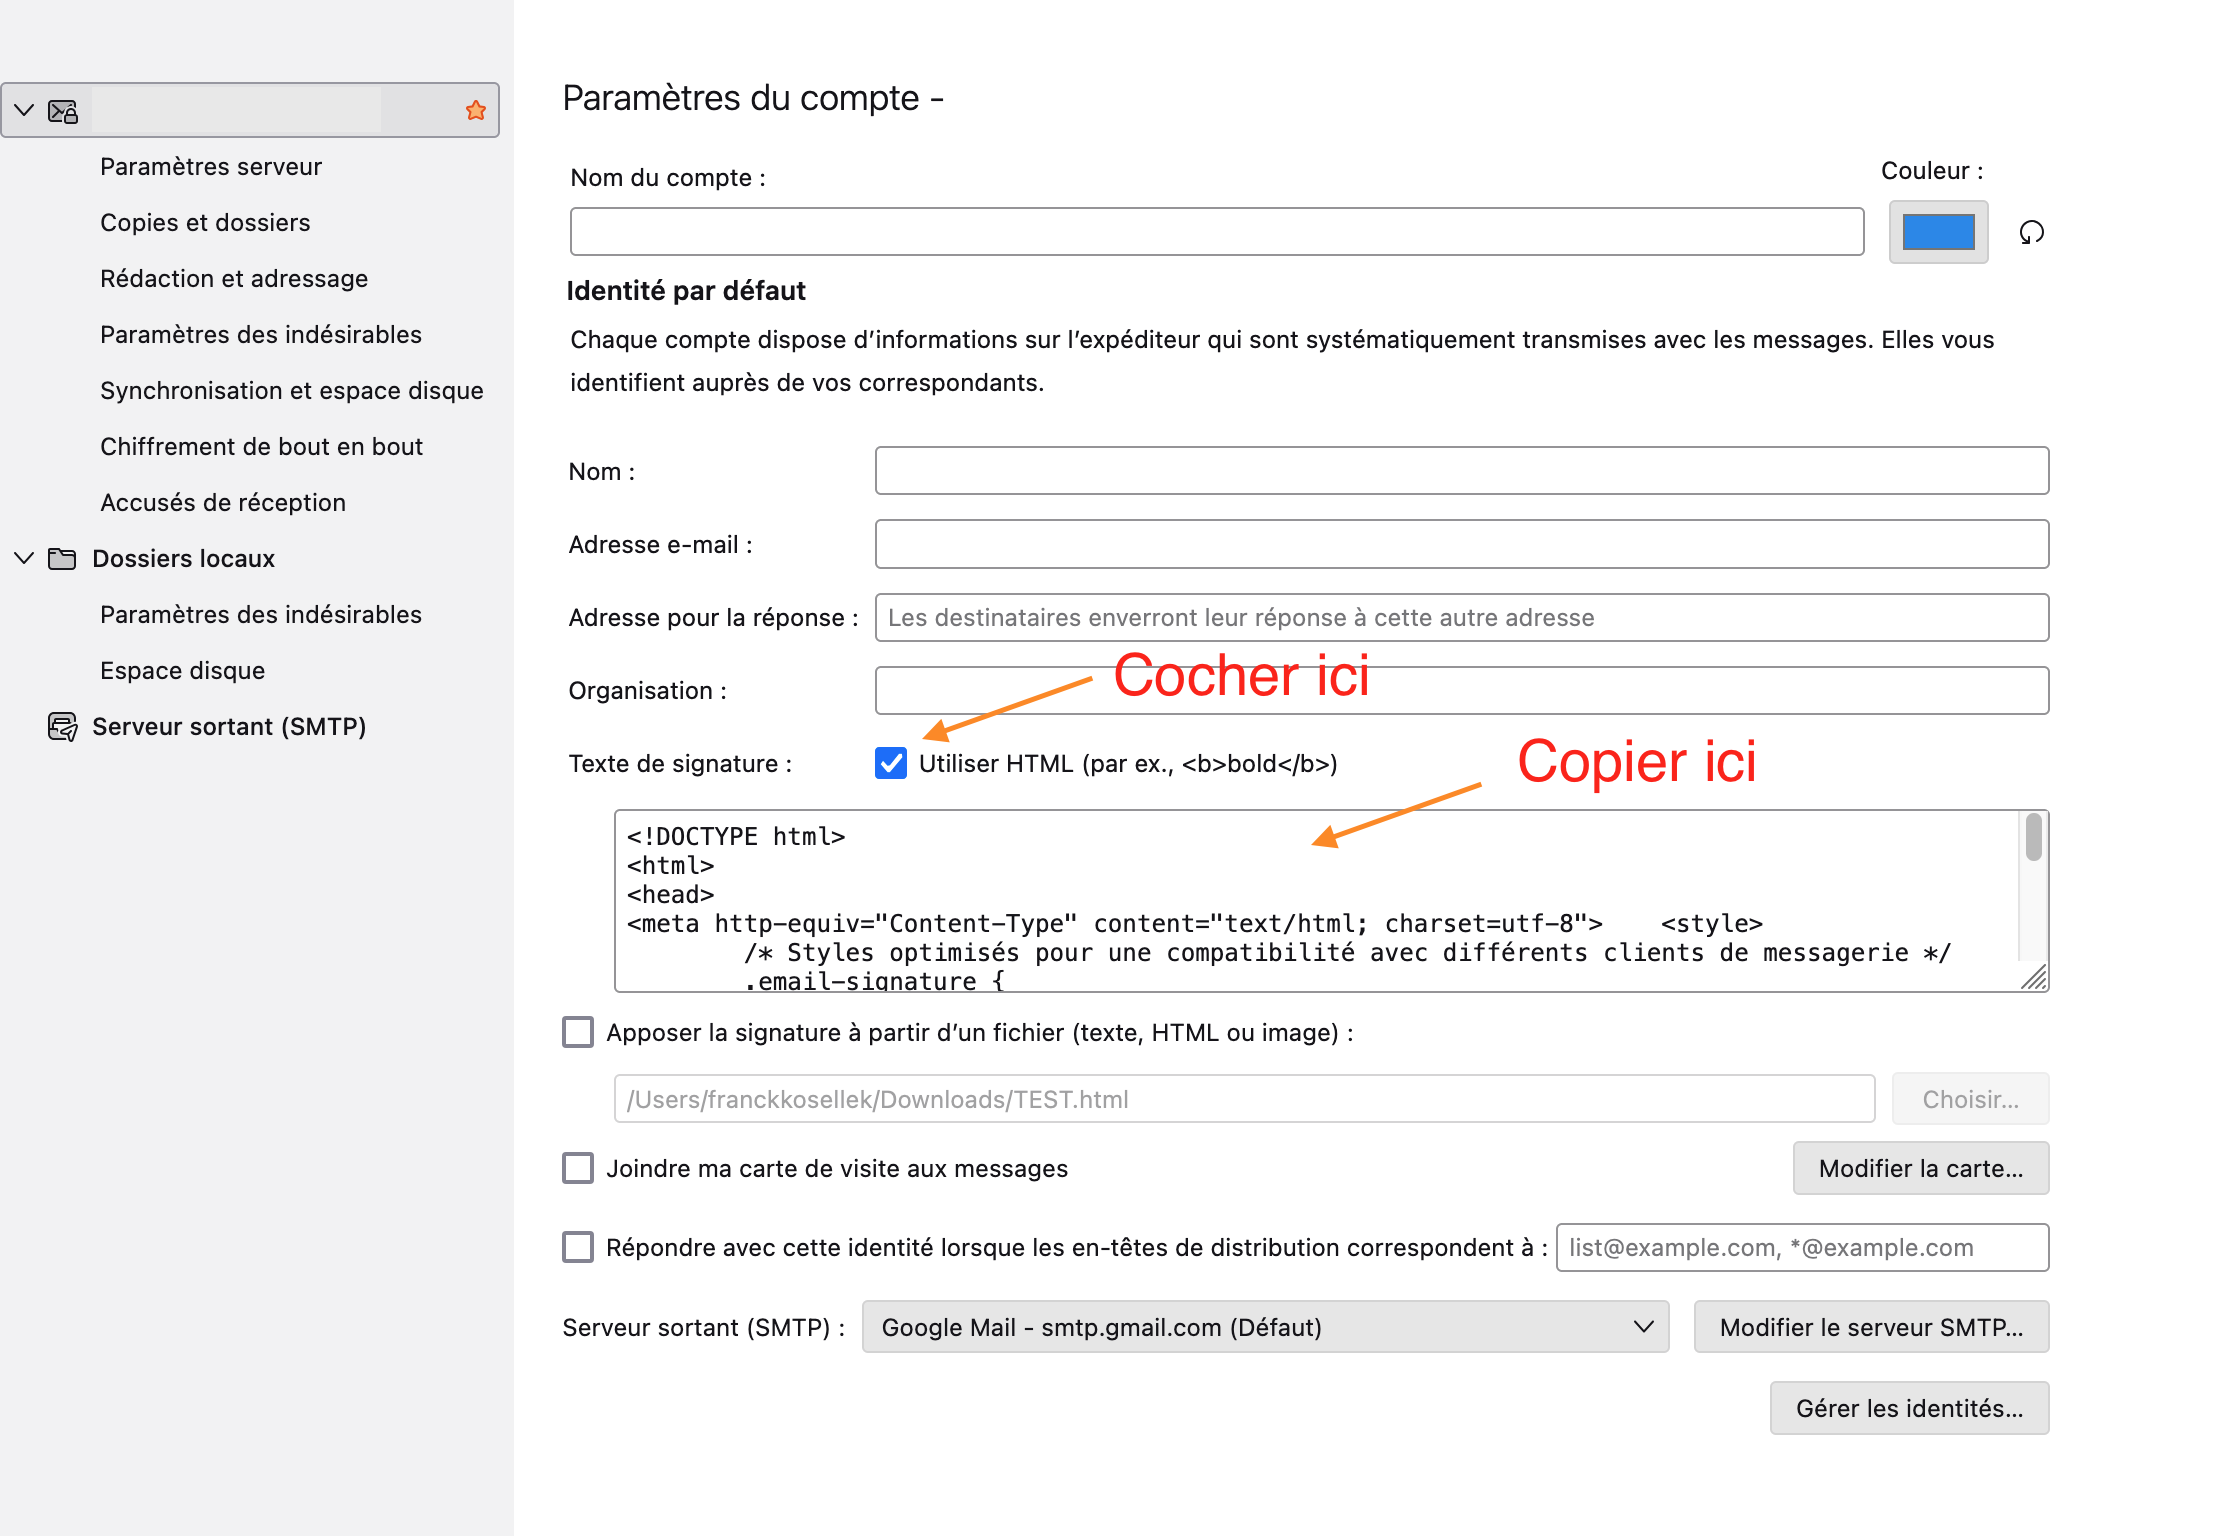Enable Apposer la signature à partir d'un fichier
Image resolution: width=2234 pixels, height=1536 pixels.
pos(578,1032)
